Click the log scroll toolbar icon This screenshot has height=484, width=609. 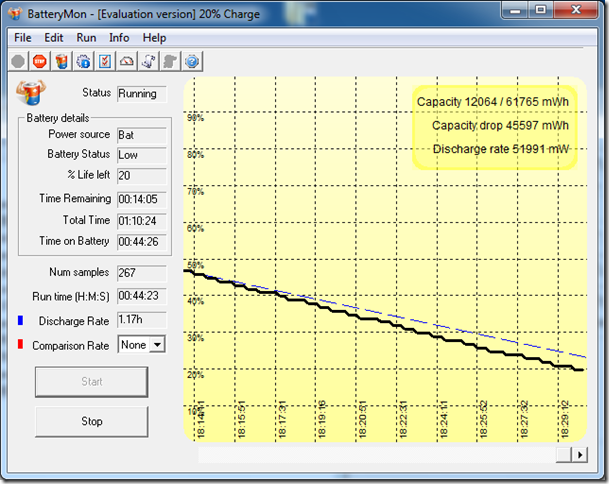148,61
